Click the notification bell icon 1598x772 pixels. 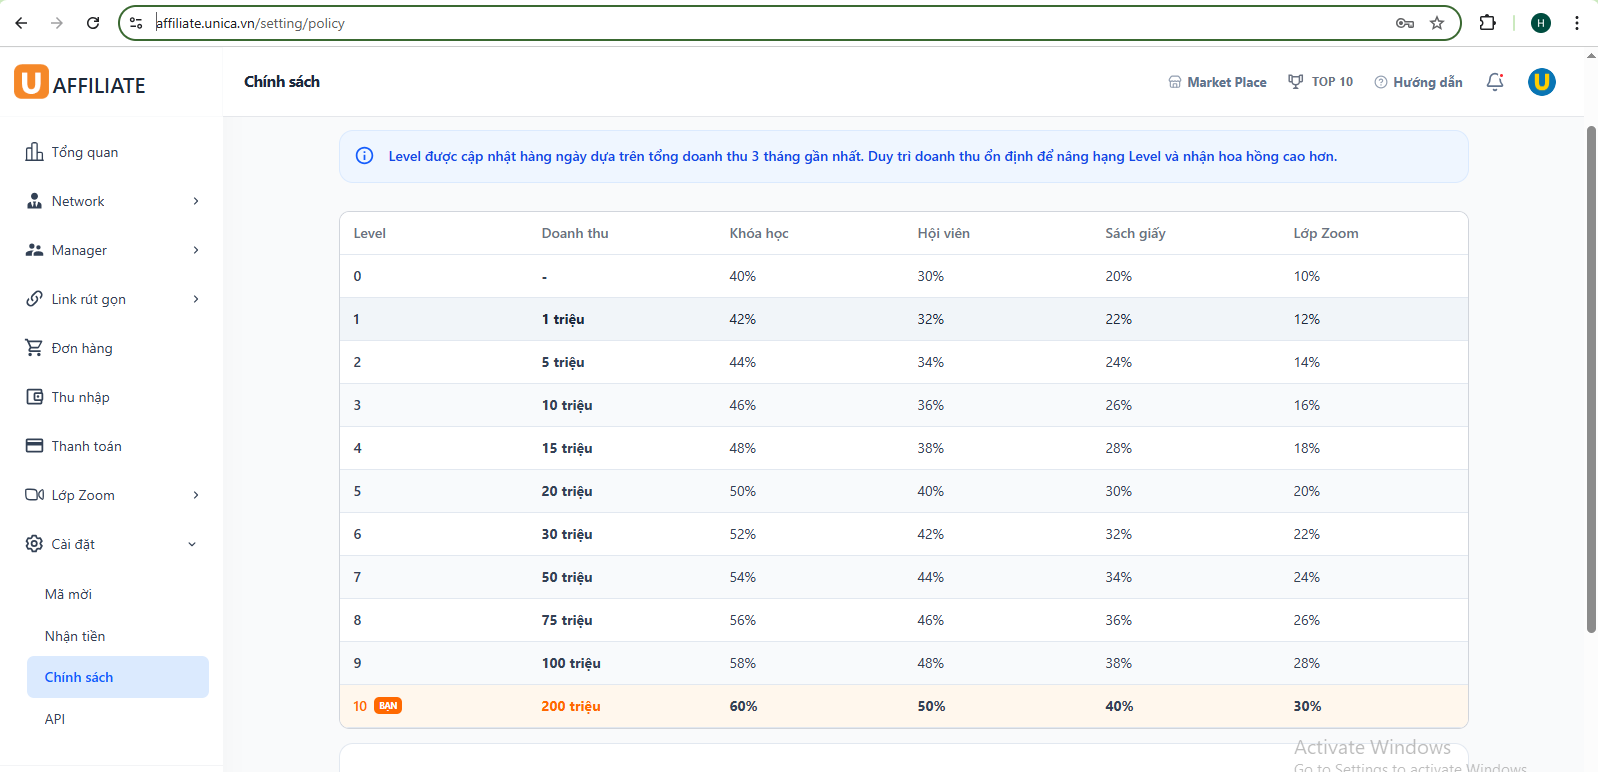1494,82
